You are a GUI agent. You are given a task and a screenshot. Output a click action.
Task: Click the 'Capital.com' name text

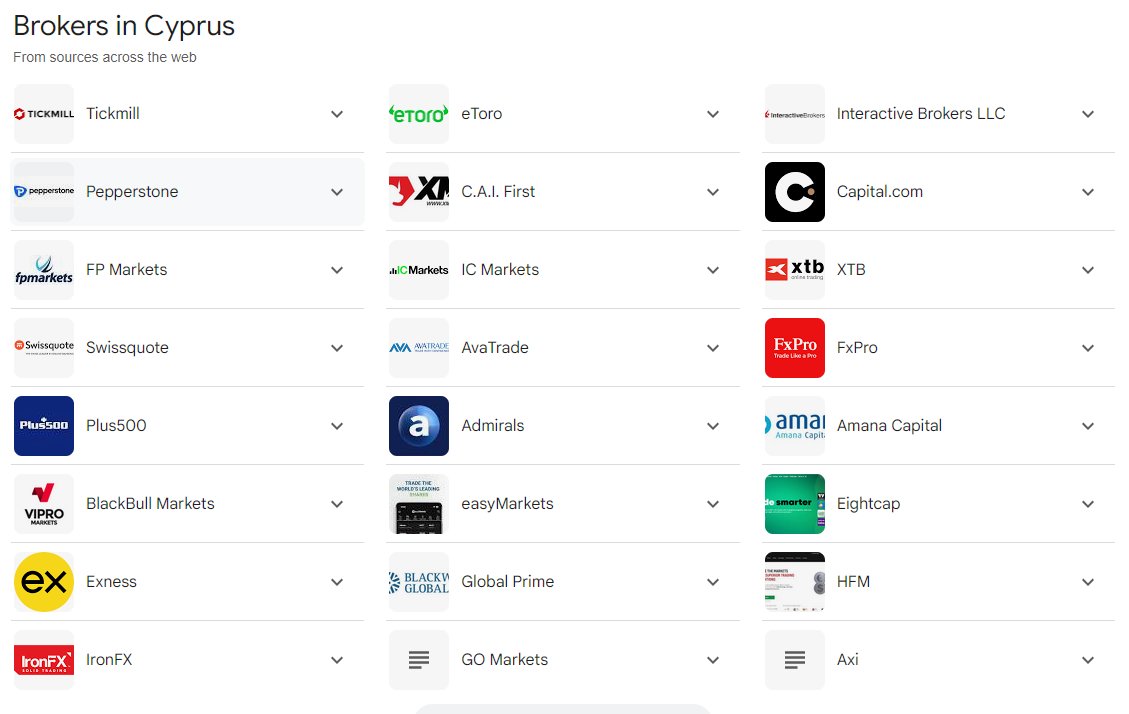click(x=880, y=192)
